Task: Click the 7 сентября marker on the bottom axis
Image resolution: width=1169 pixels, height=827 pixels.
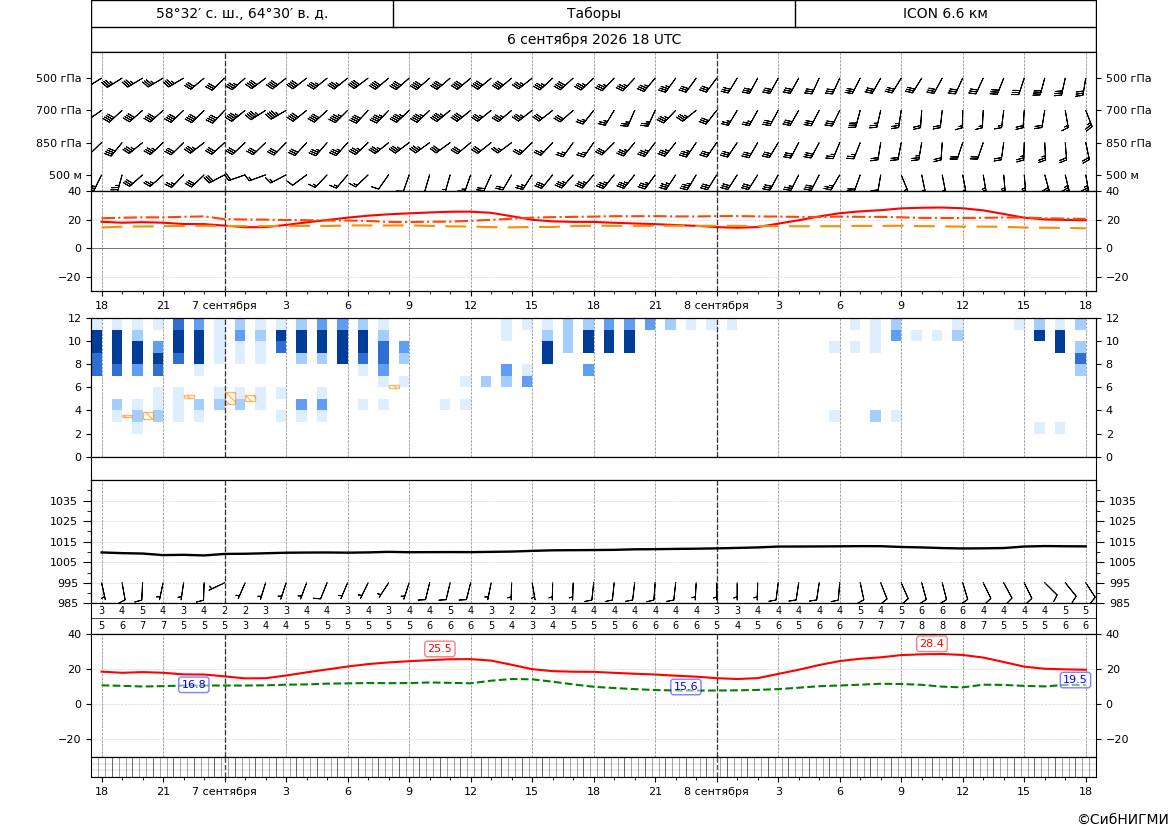Action: tap(224, 791)
